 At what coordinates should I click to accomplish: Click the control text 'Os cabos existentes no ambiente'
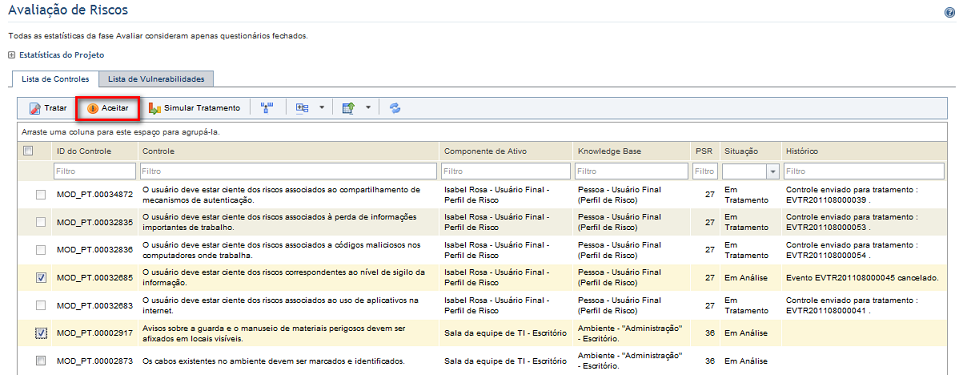(273, 361)
